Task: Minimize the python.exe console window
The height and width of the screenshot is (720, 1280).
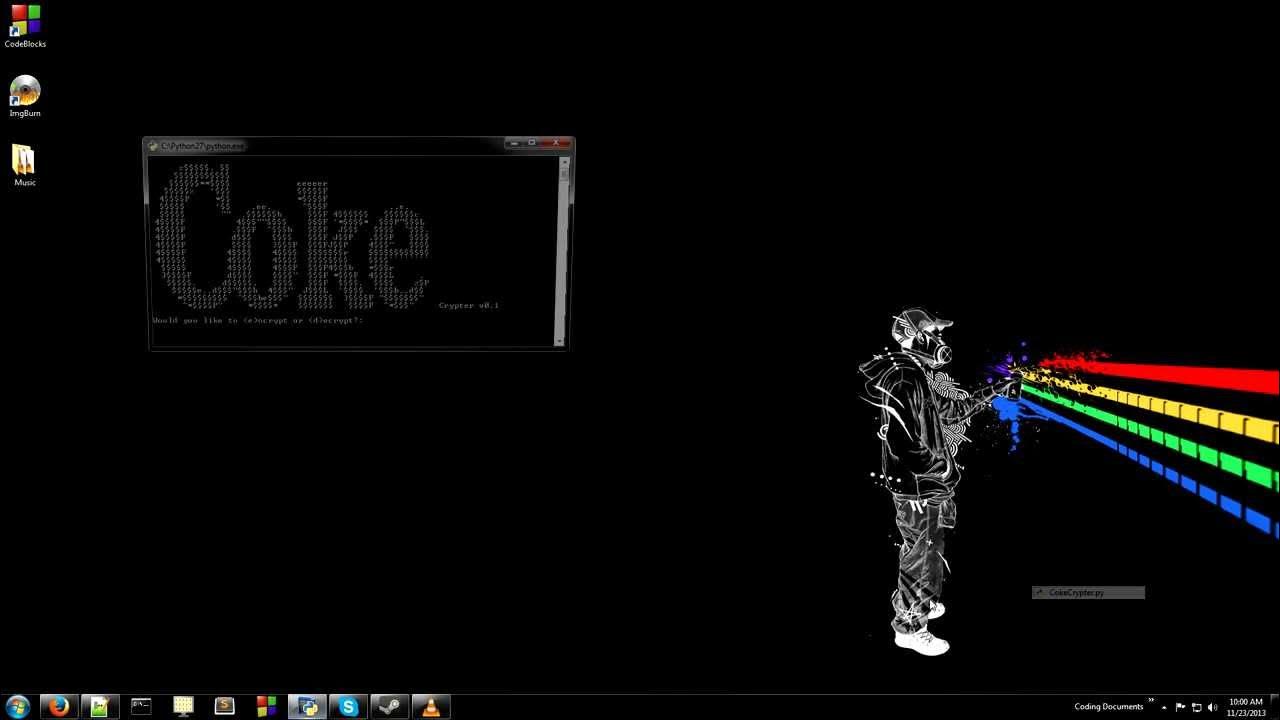Action: [514, 143]
